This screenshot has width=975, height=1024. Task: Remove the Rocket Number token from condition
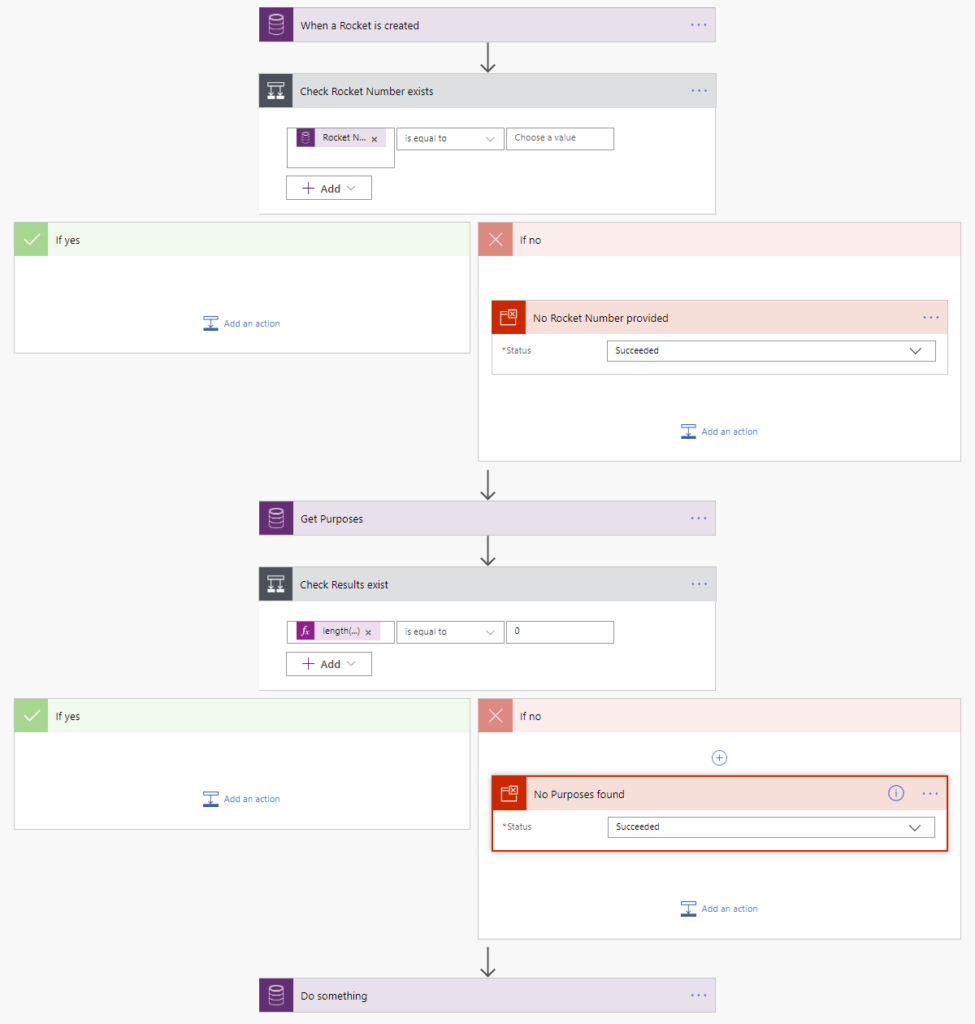[374, 139]
